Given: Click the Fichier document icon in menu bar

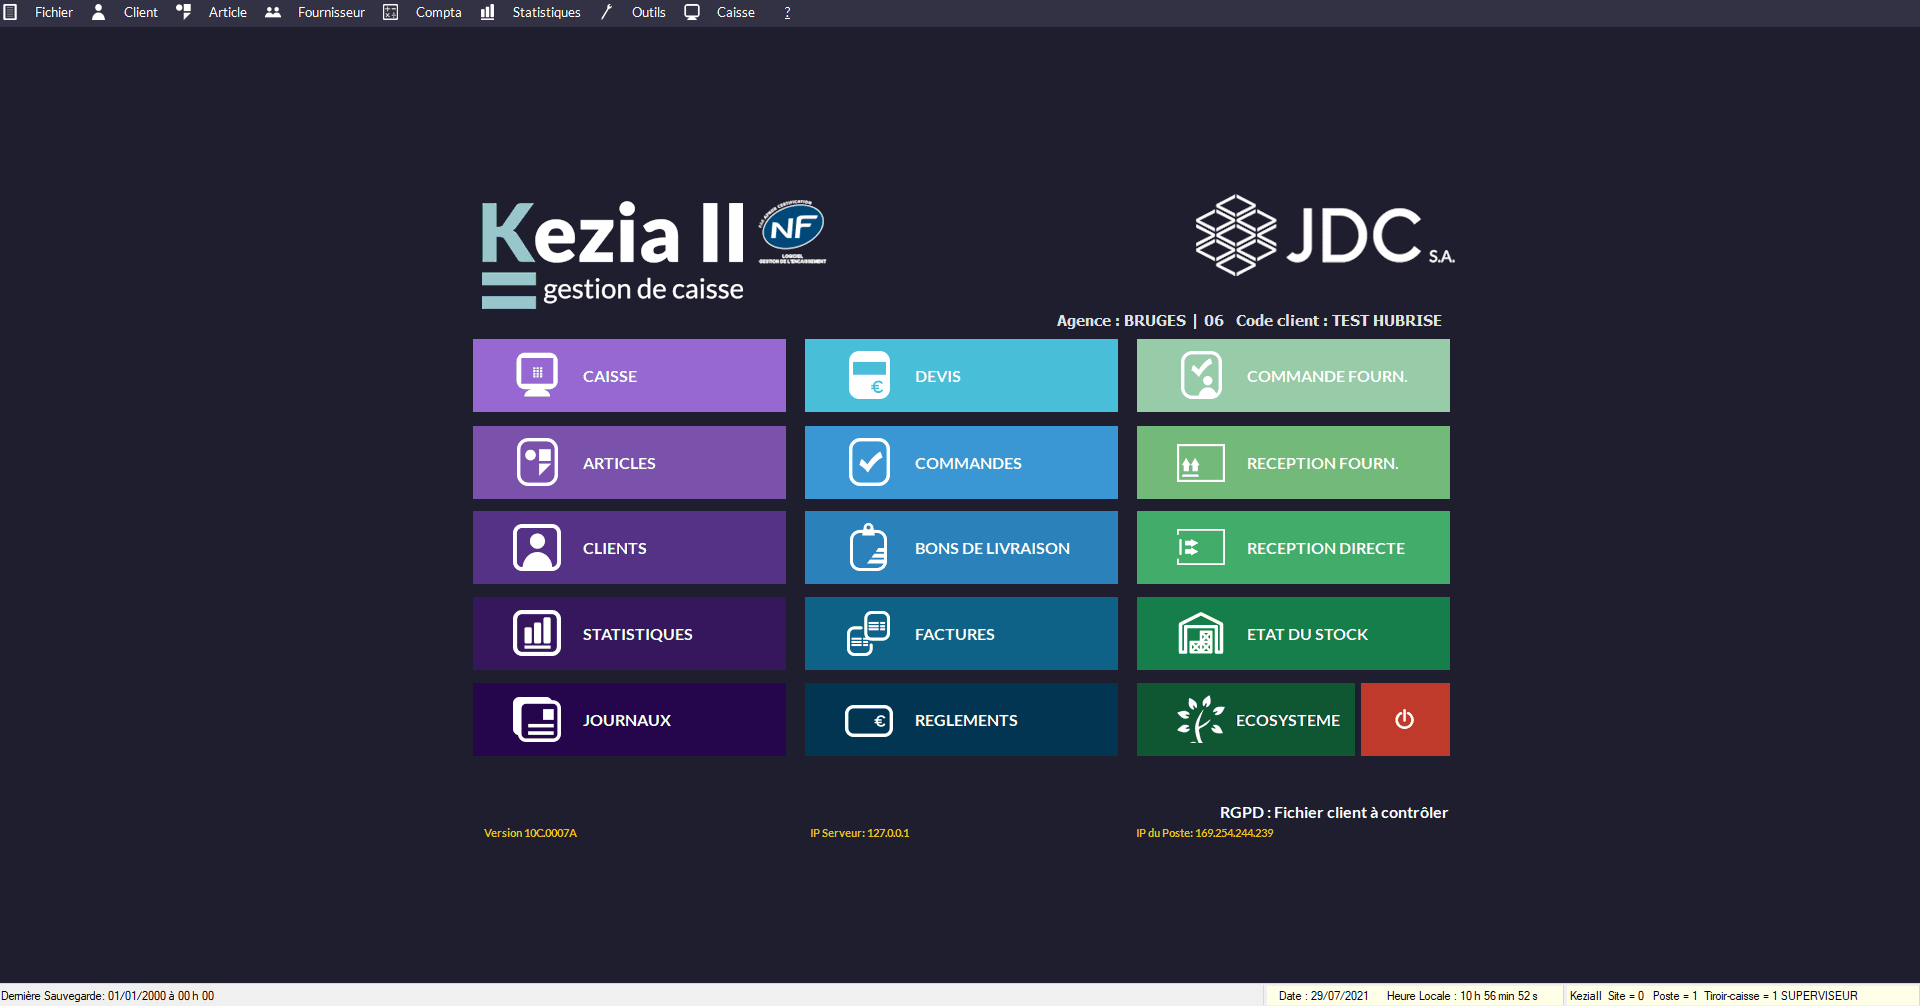Looking at the screenshot, I should tap(10, 12).
